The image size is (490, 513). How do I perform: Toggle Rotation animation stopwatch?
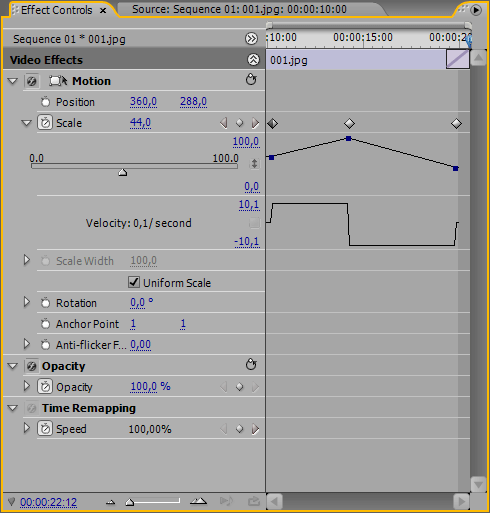coord(46,303)
